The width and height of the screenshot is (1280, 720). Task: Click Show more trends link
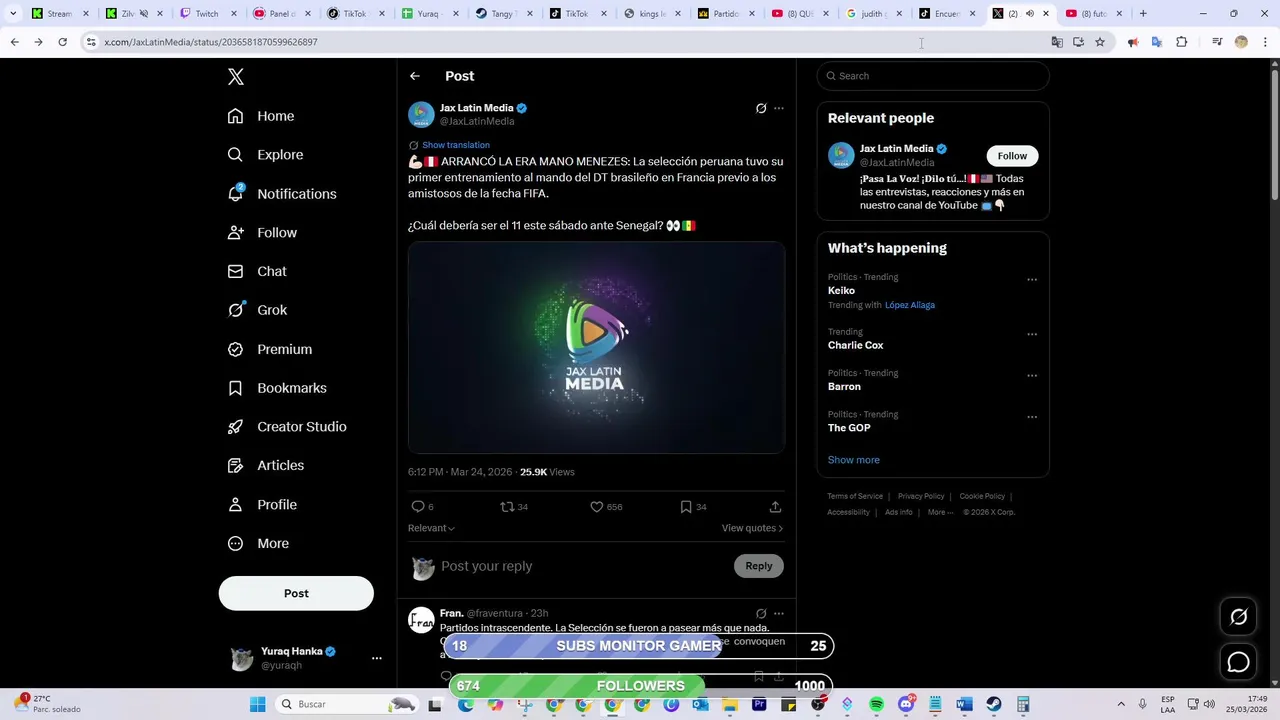tap(854, 460)
